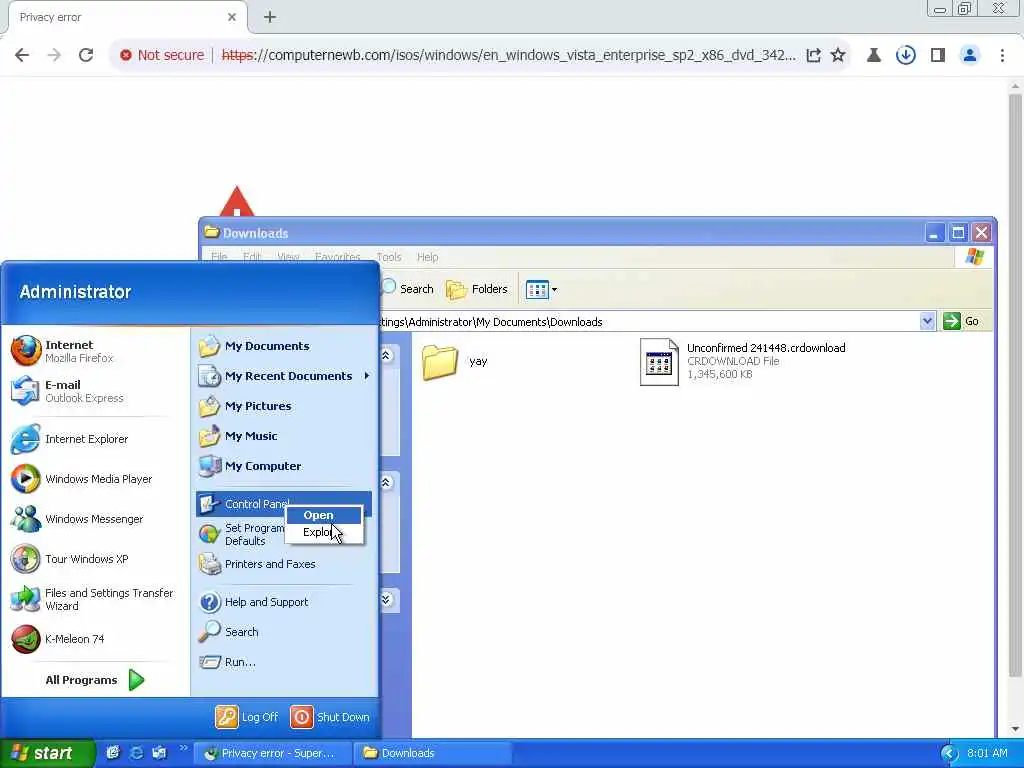Start Windows Media Player
1024x768 pixels.
95,479
